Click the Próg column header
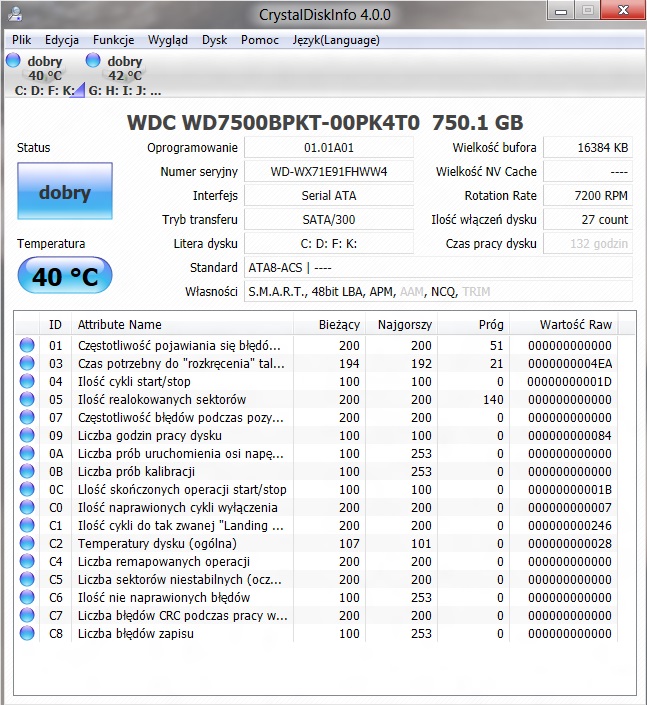The height and width of the screenshot is (705, 647). 473,324
